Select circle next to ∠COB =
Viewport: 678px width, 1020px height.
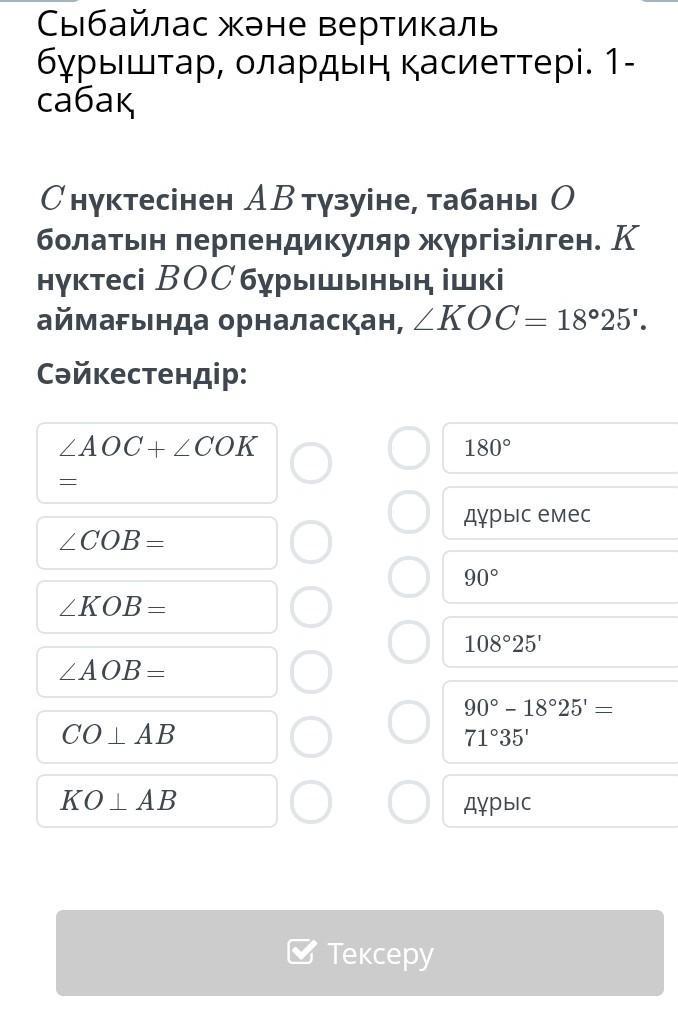click(311, 542)
